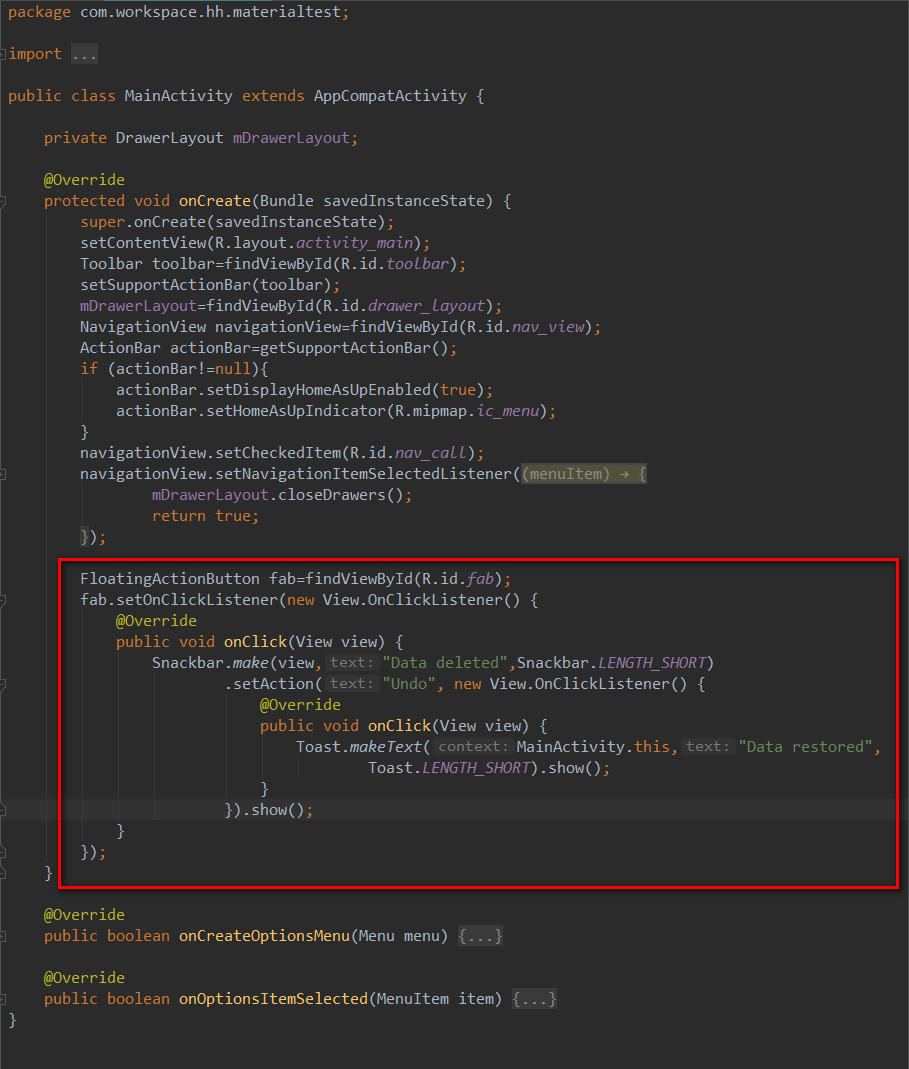Click the 'if' keyword in actionBar null check
This screenshot has width=909, height=1069.
(x=89, y=369)
